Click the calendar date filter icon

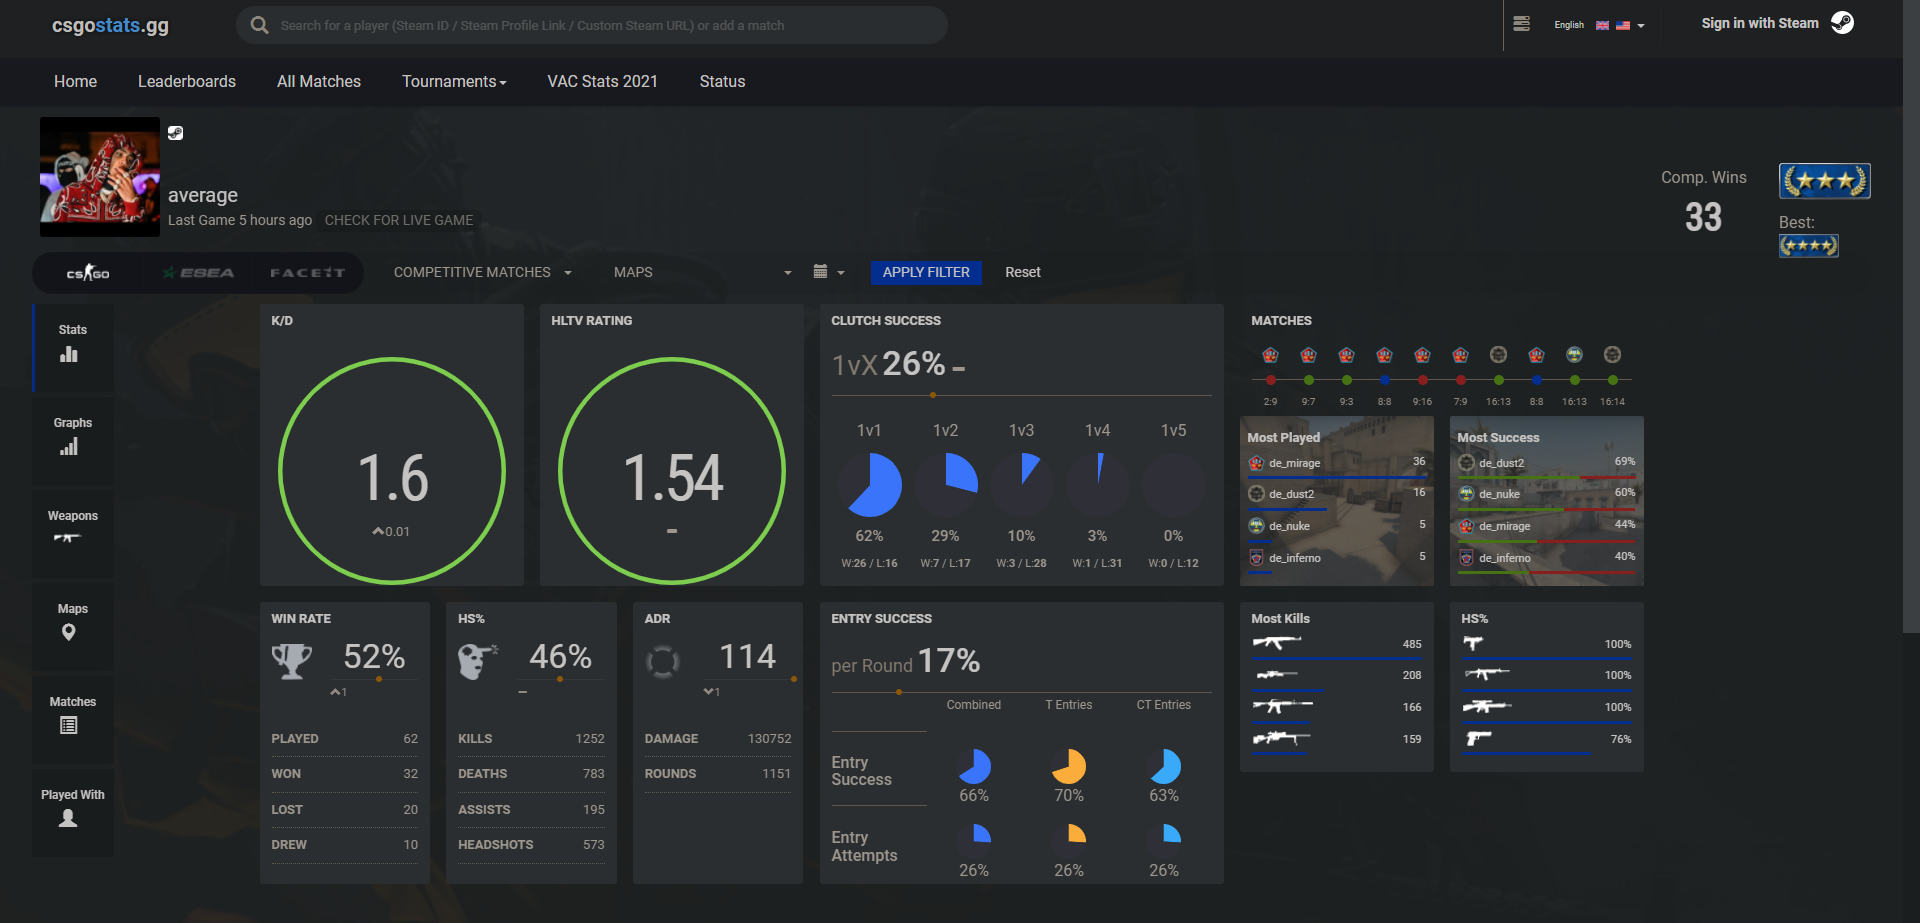(828, 272)
